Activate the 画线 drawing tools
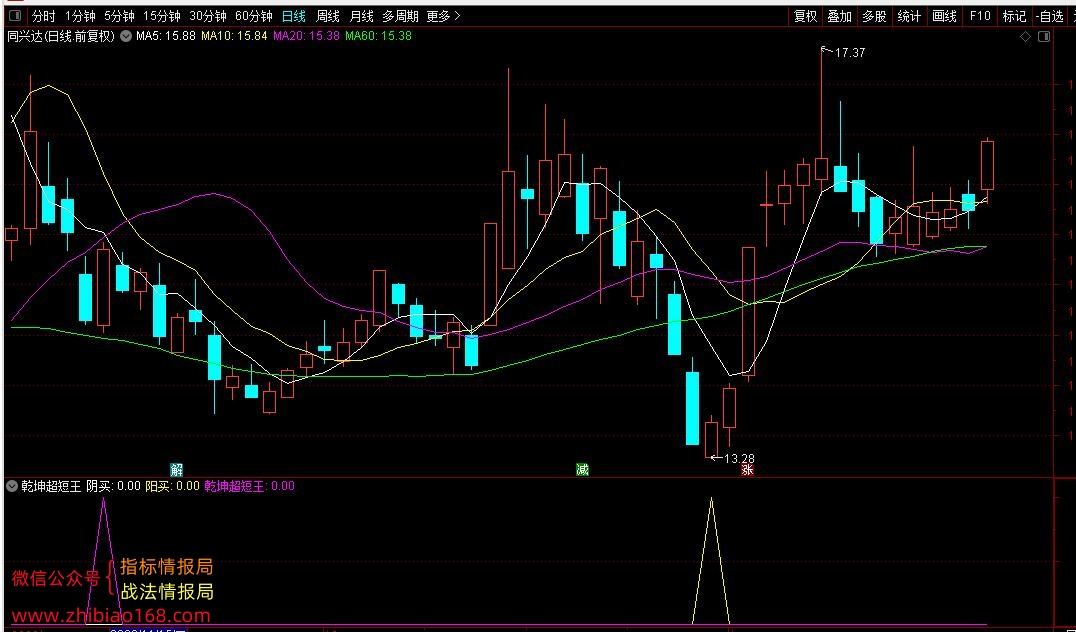This screenshot has height=632, width=1076. click(944, 16)
